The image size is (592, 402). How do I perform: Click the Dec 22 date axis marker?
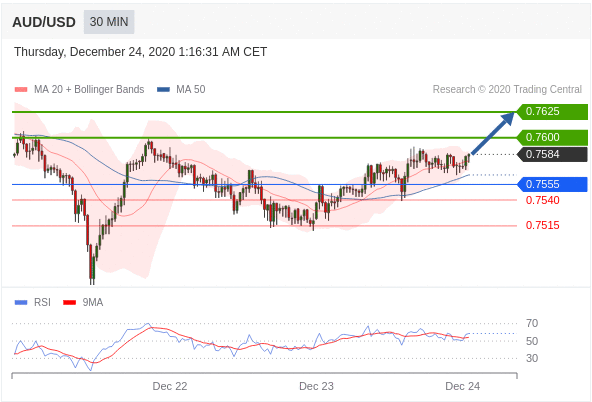[x=170, y=386]
